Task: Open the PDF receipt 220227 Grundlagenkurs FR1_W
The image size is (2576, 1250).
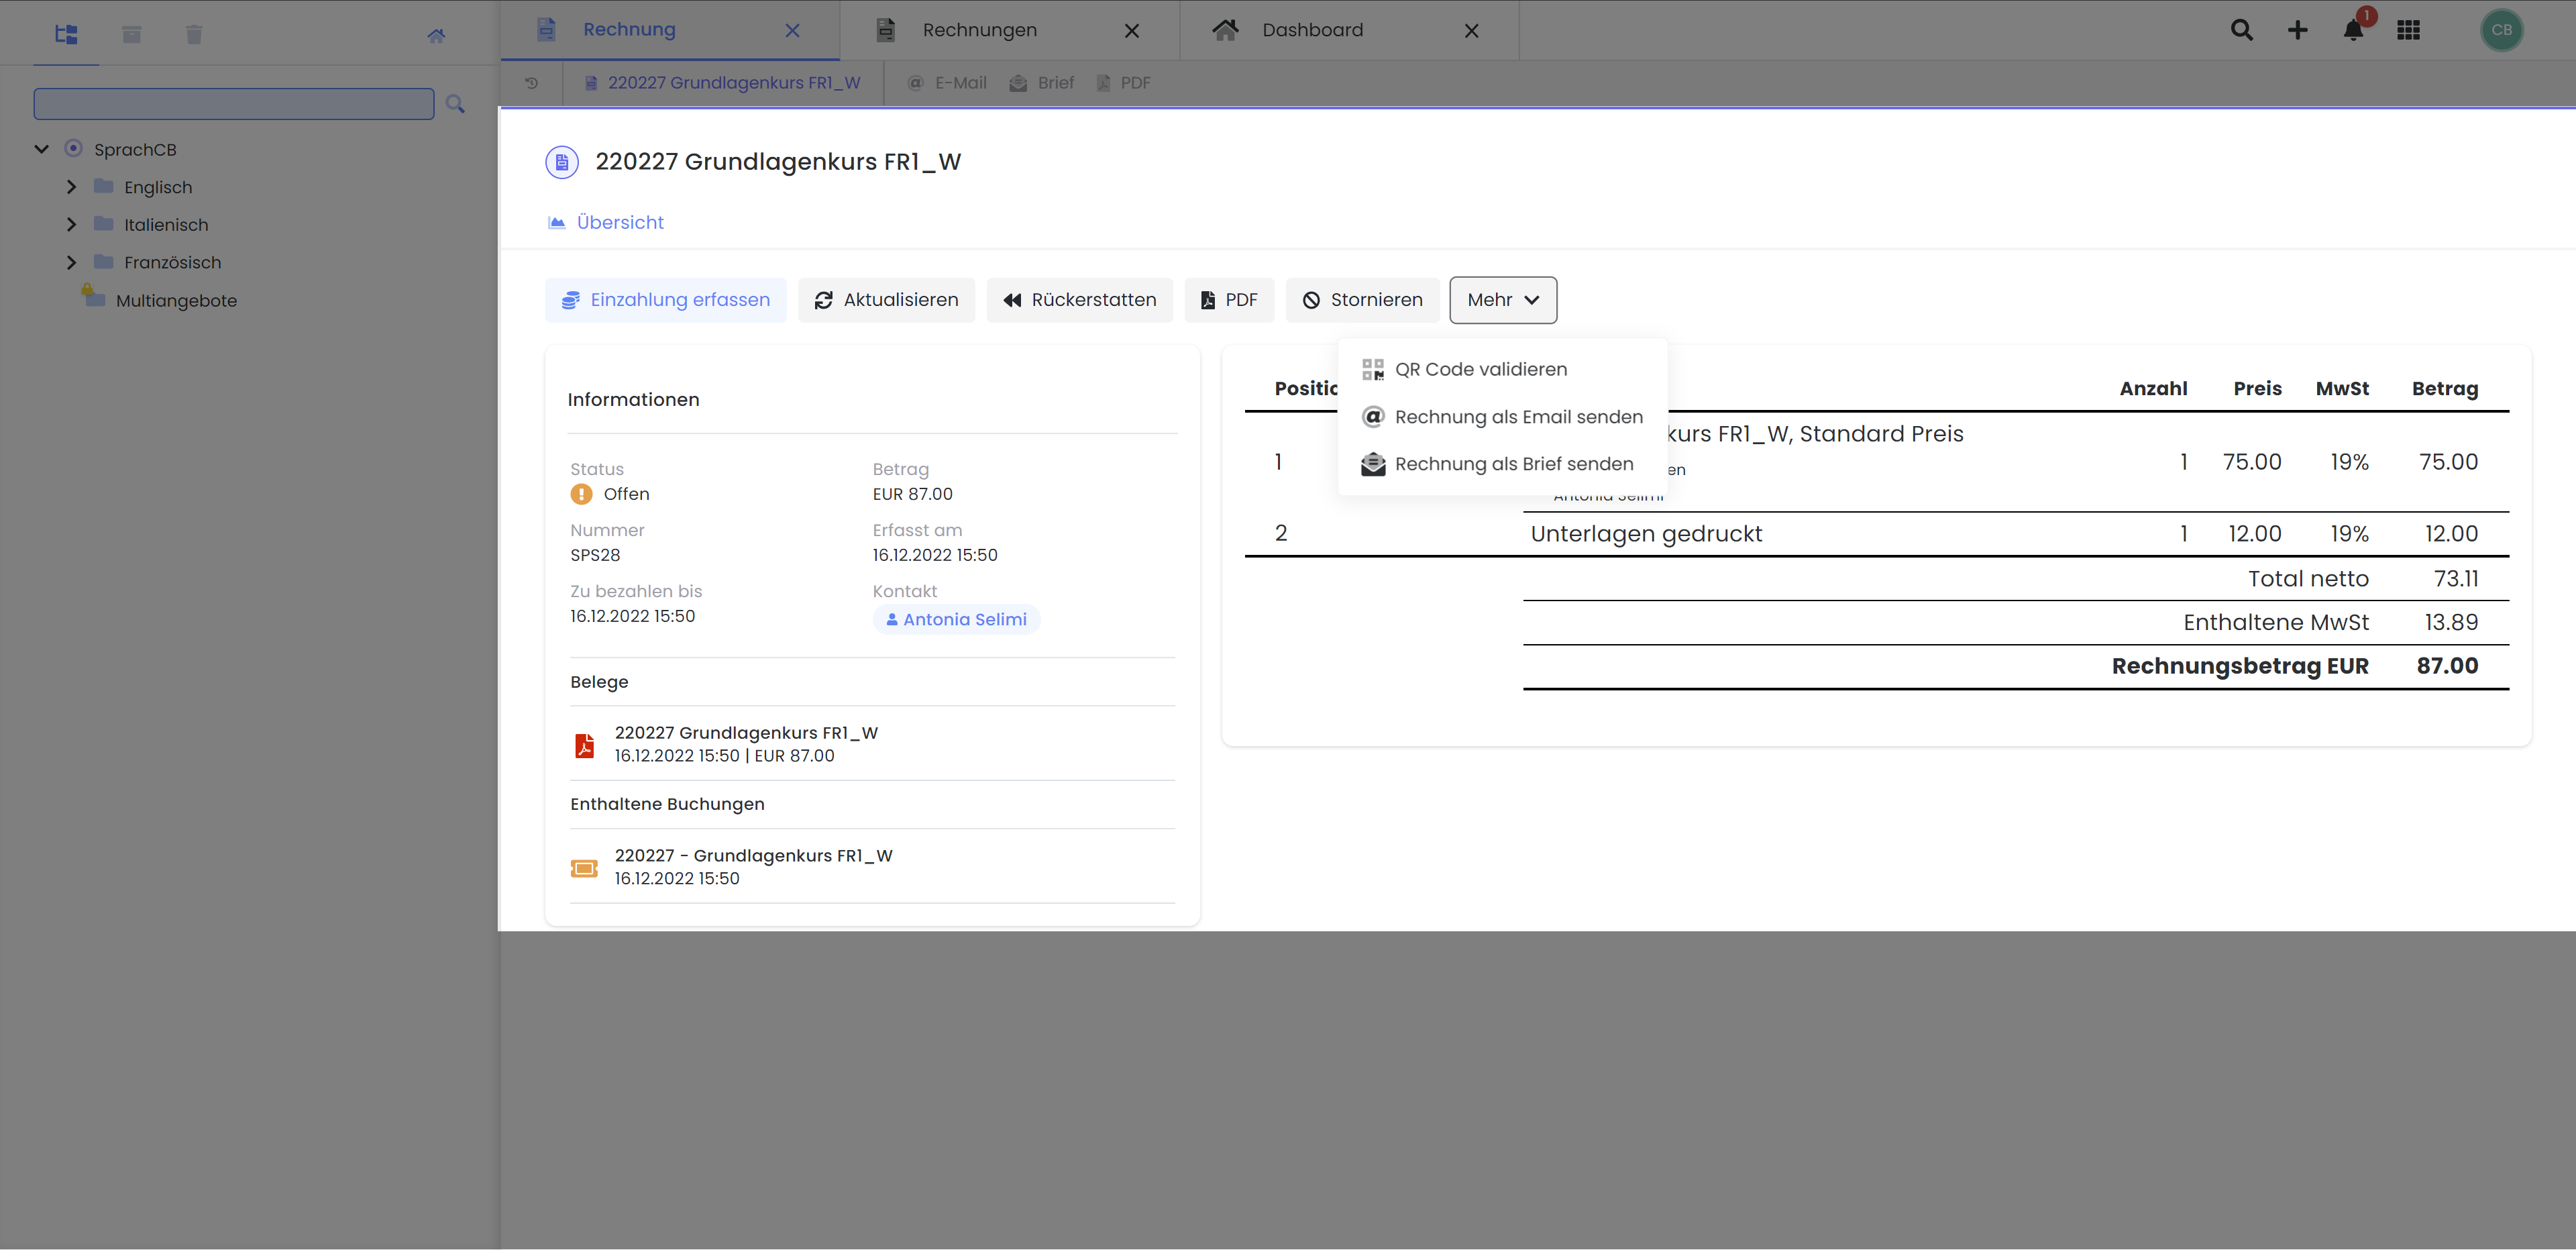Action: pos(745,744)
